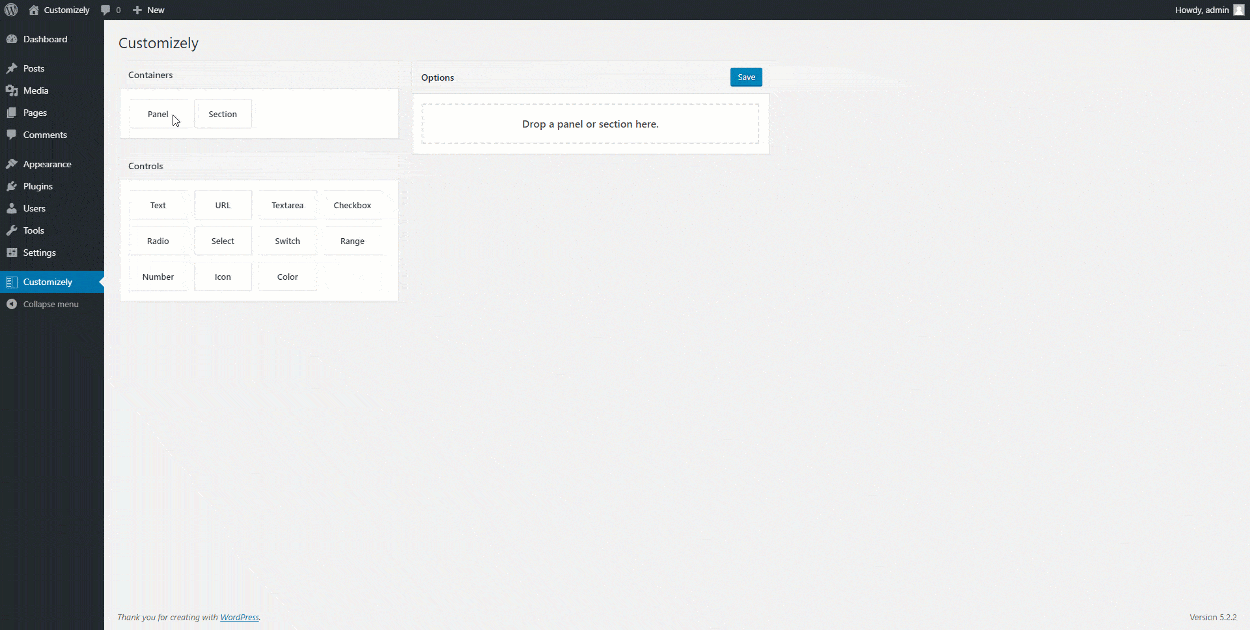Click the Collapse menu label
The height and width of the screenshot is (630, 1250).
[51, 304]
